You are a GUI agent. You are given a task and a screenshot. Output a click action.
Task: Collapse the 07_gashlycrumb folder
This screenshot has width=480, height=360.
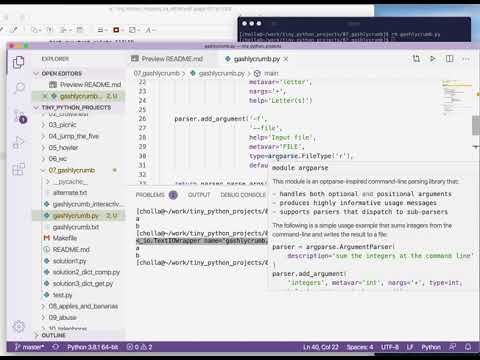point(72,170)
